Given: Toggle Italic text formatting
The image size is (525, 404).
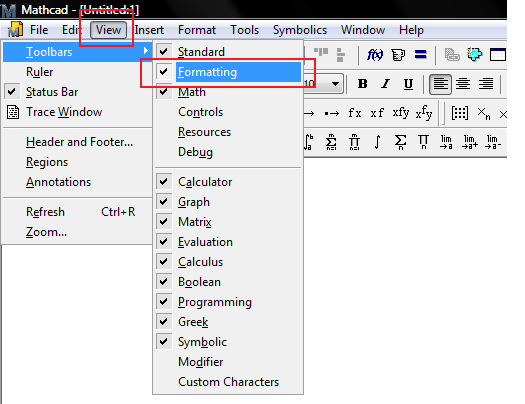Looking at the screenshot, I should tap(385, 84).
